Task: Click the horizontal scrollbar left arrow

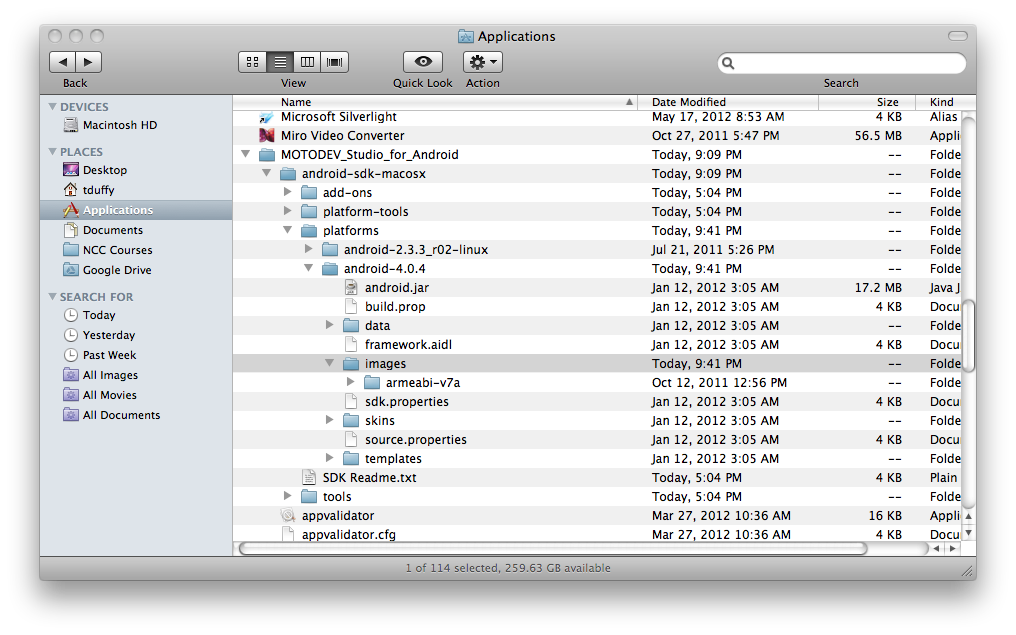Action: click(936, 548)
